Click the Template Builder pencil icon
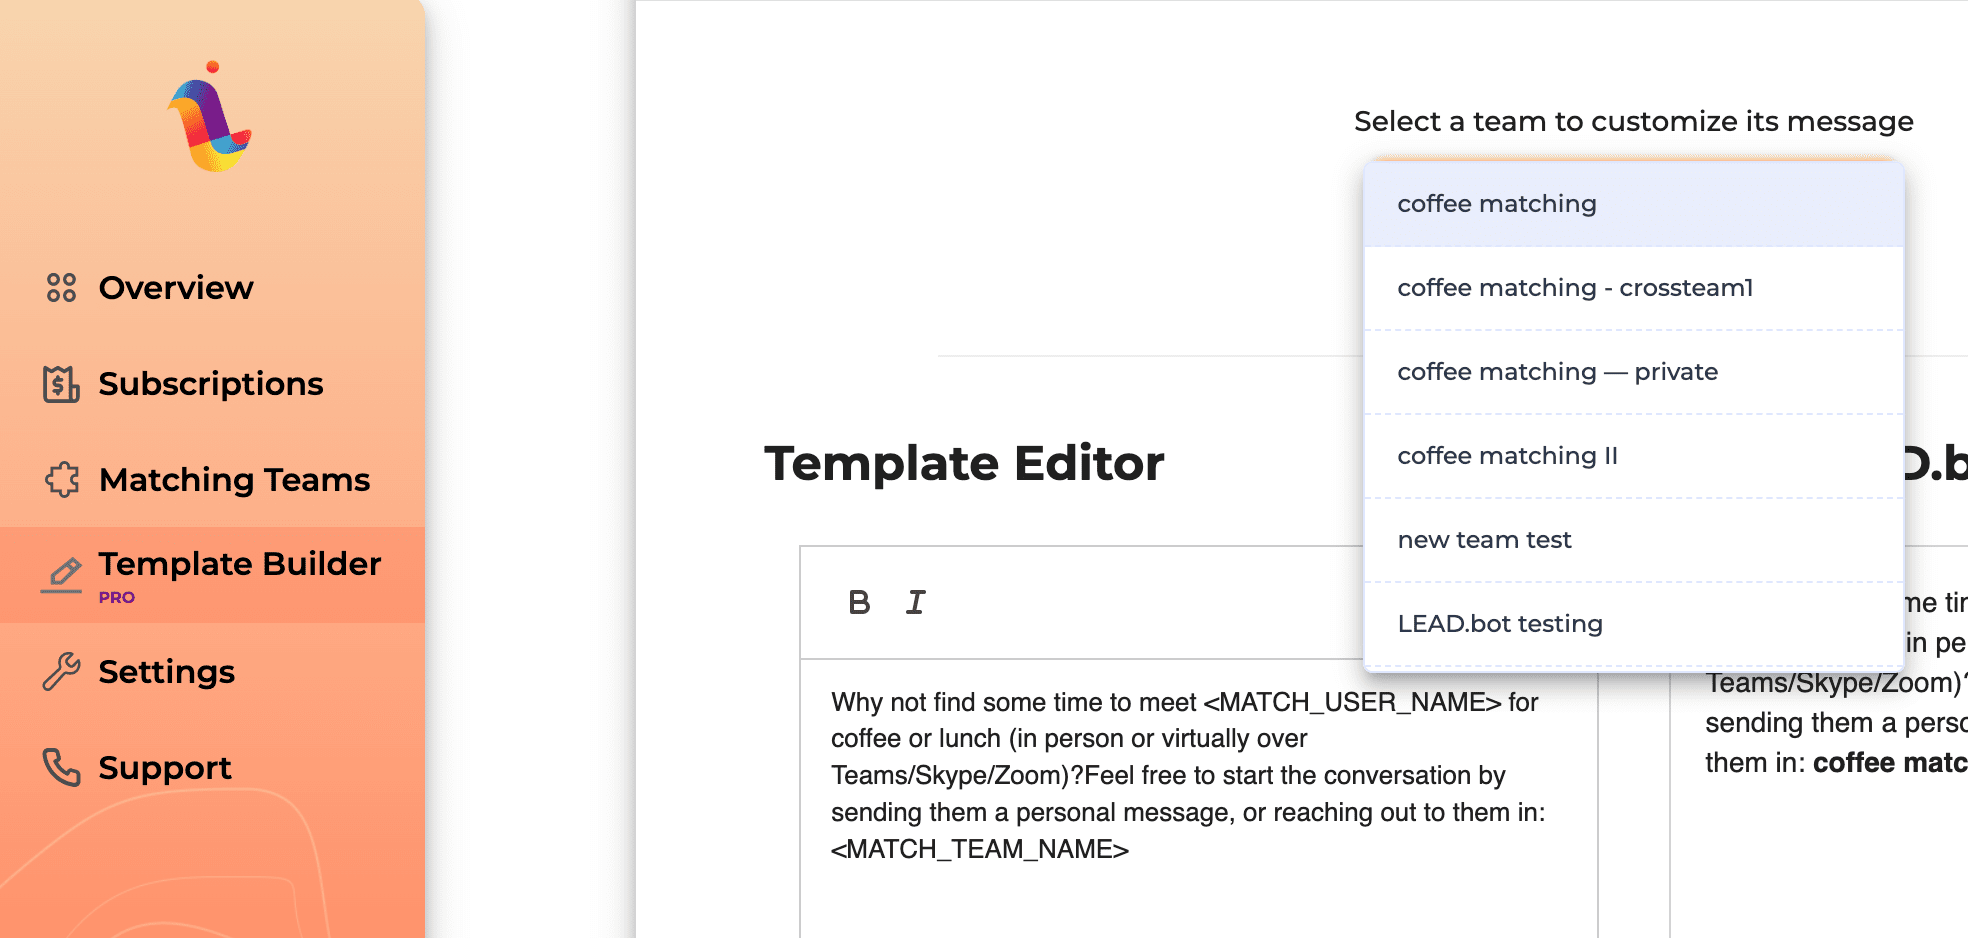1968x938 pixels. [x=63, y=574]
